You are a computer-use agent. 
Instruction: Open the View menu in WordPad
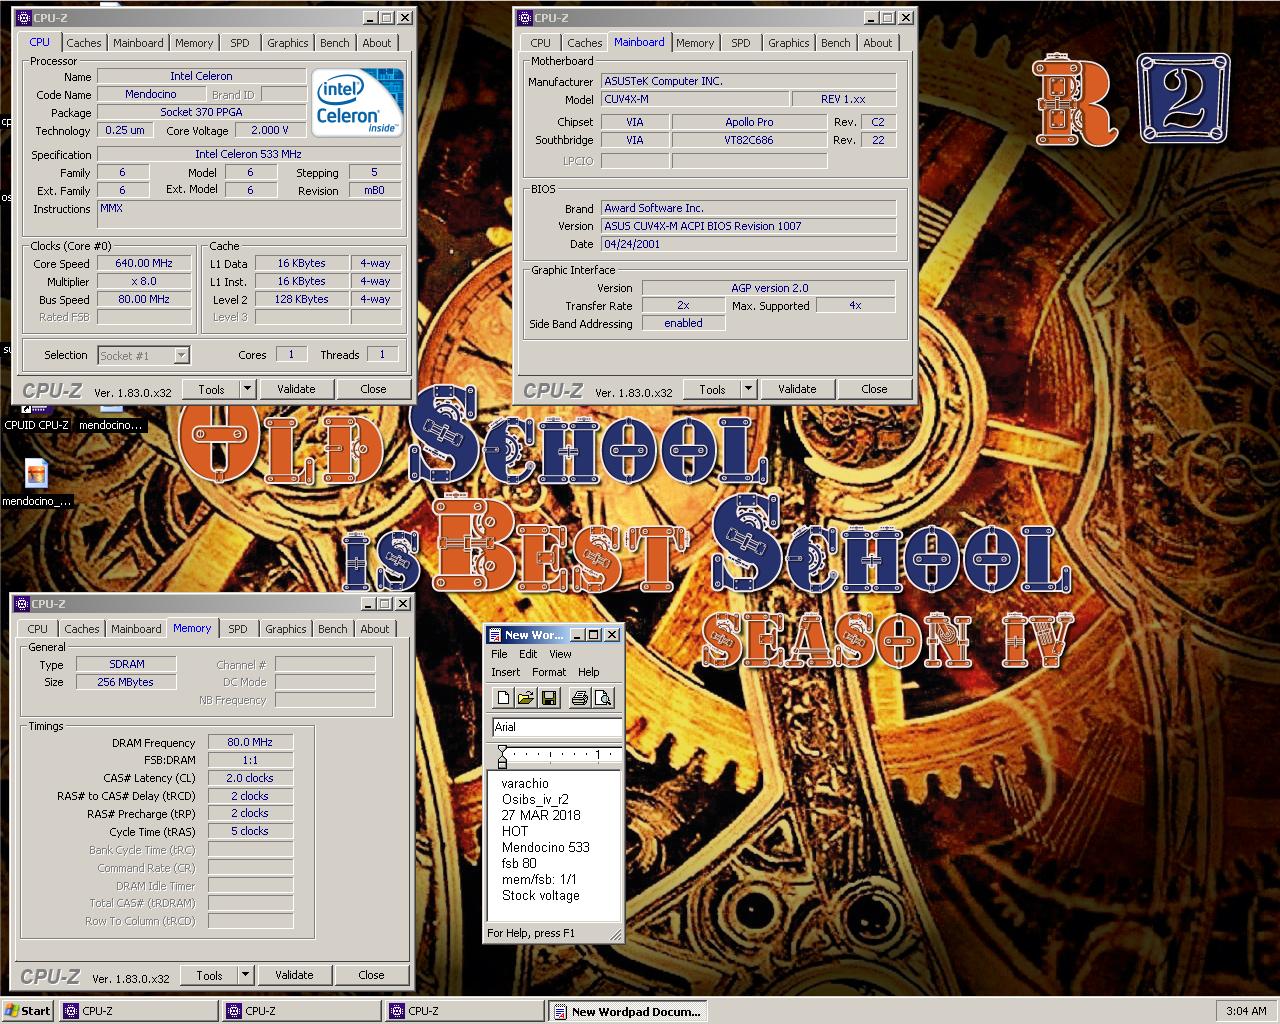(561, 654)
